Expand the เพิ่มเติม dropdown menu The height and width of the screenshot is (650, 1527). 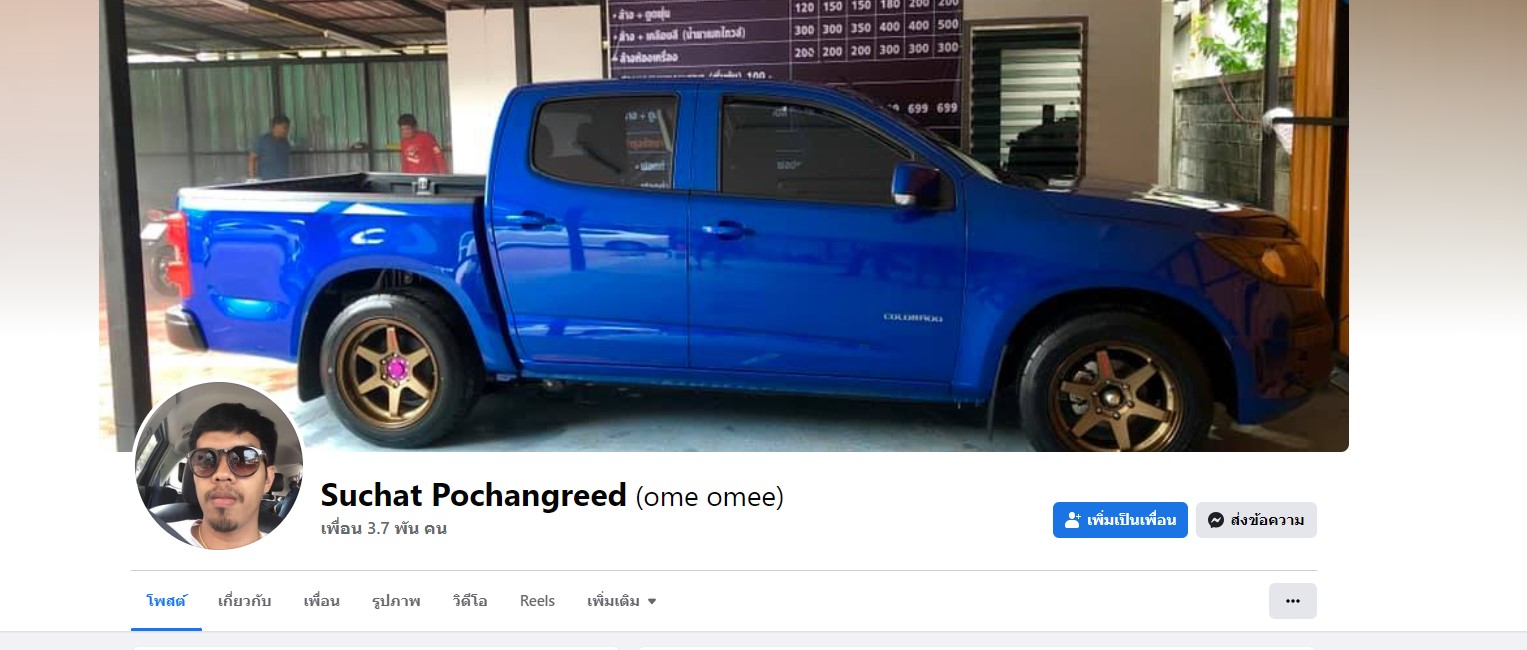click(622, 601)
